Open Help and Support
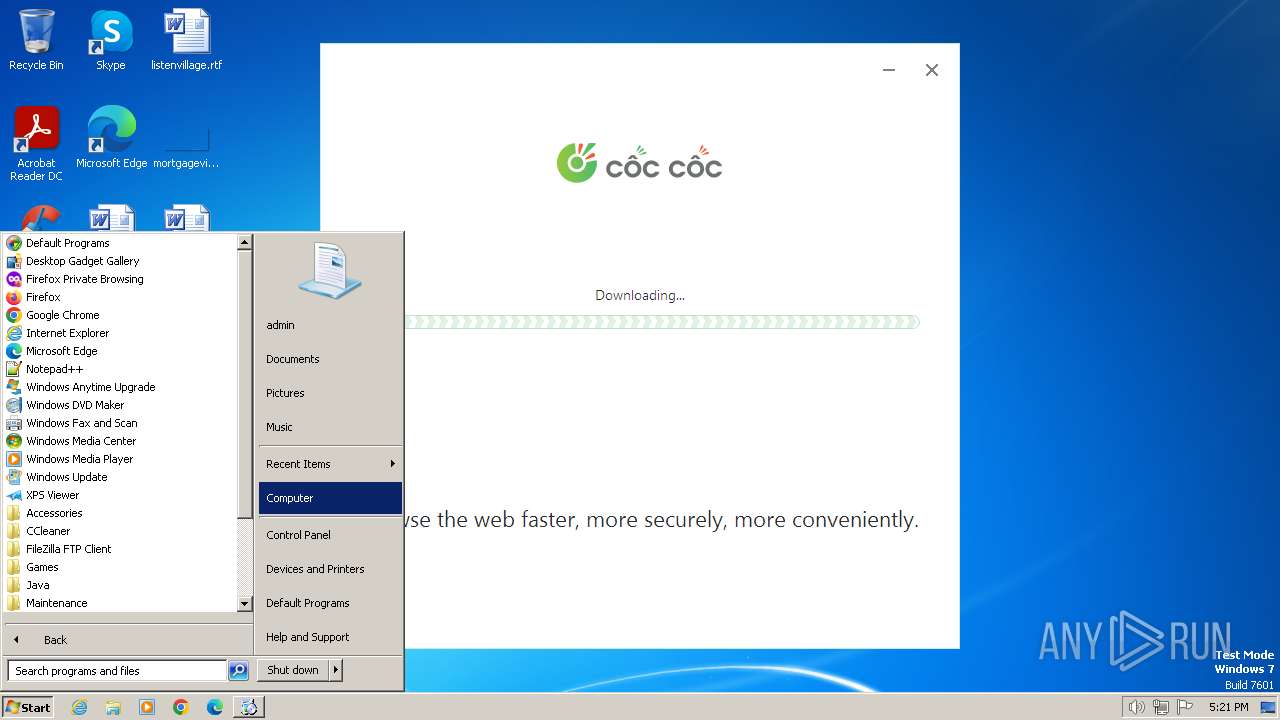The width and height of the screenshot is (1280, 720). [x=330, y=637]
